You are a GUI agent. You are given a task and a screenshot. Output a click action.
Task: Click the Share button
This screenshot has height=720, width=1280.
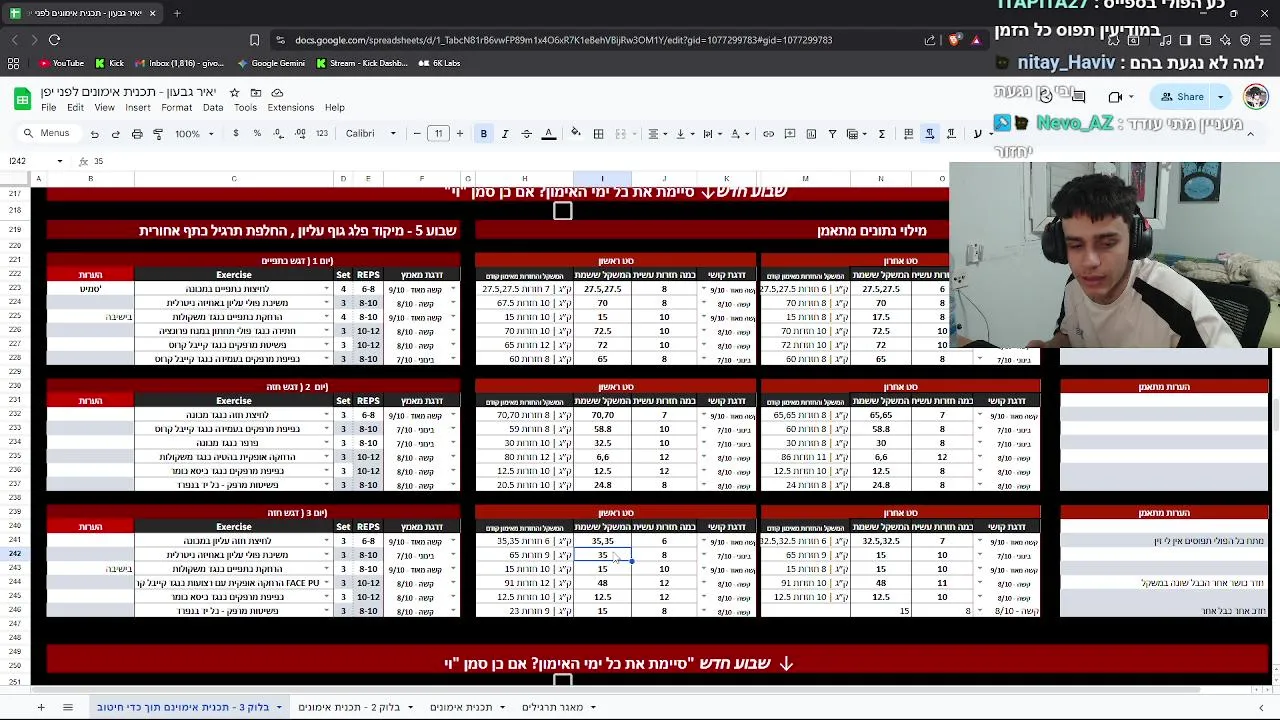[1182, 97]
